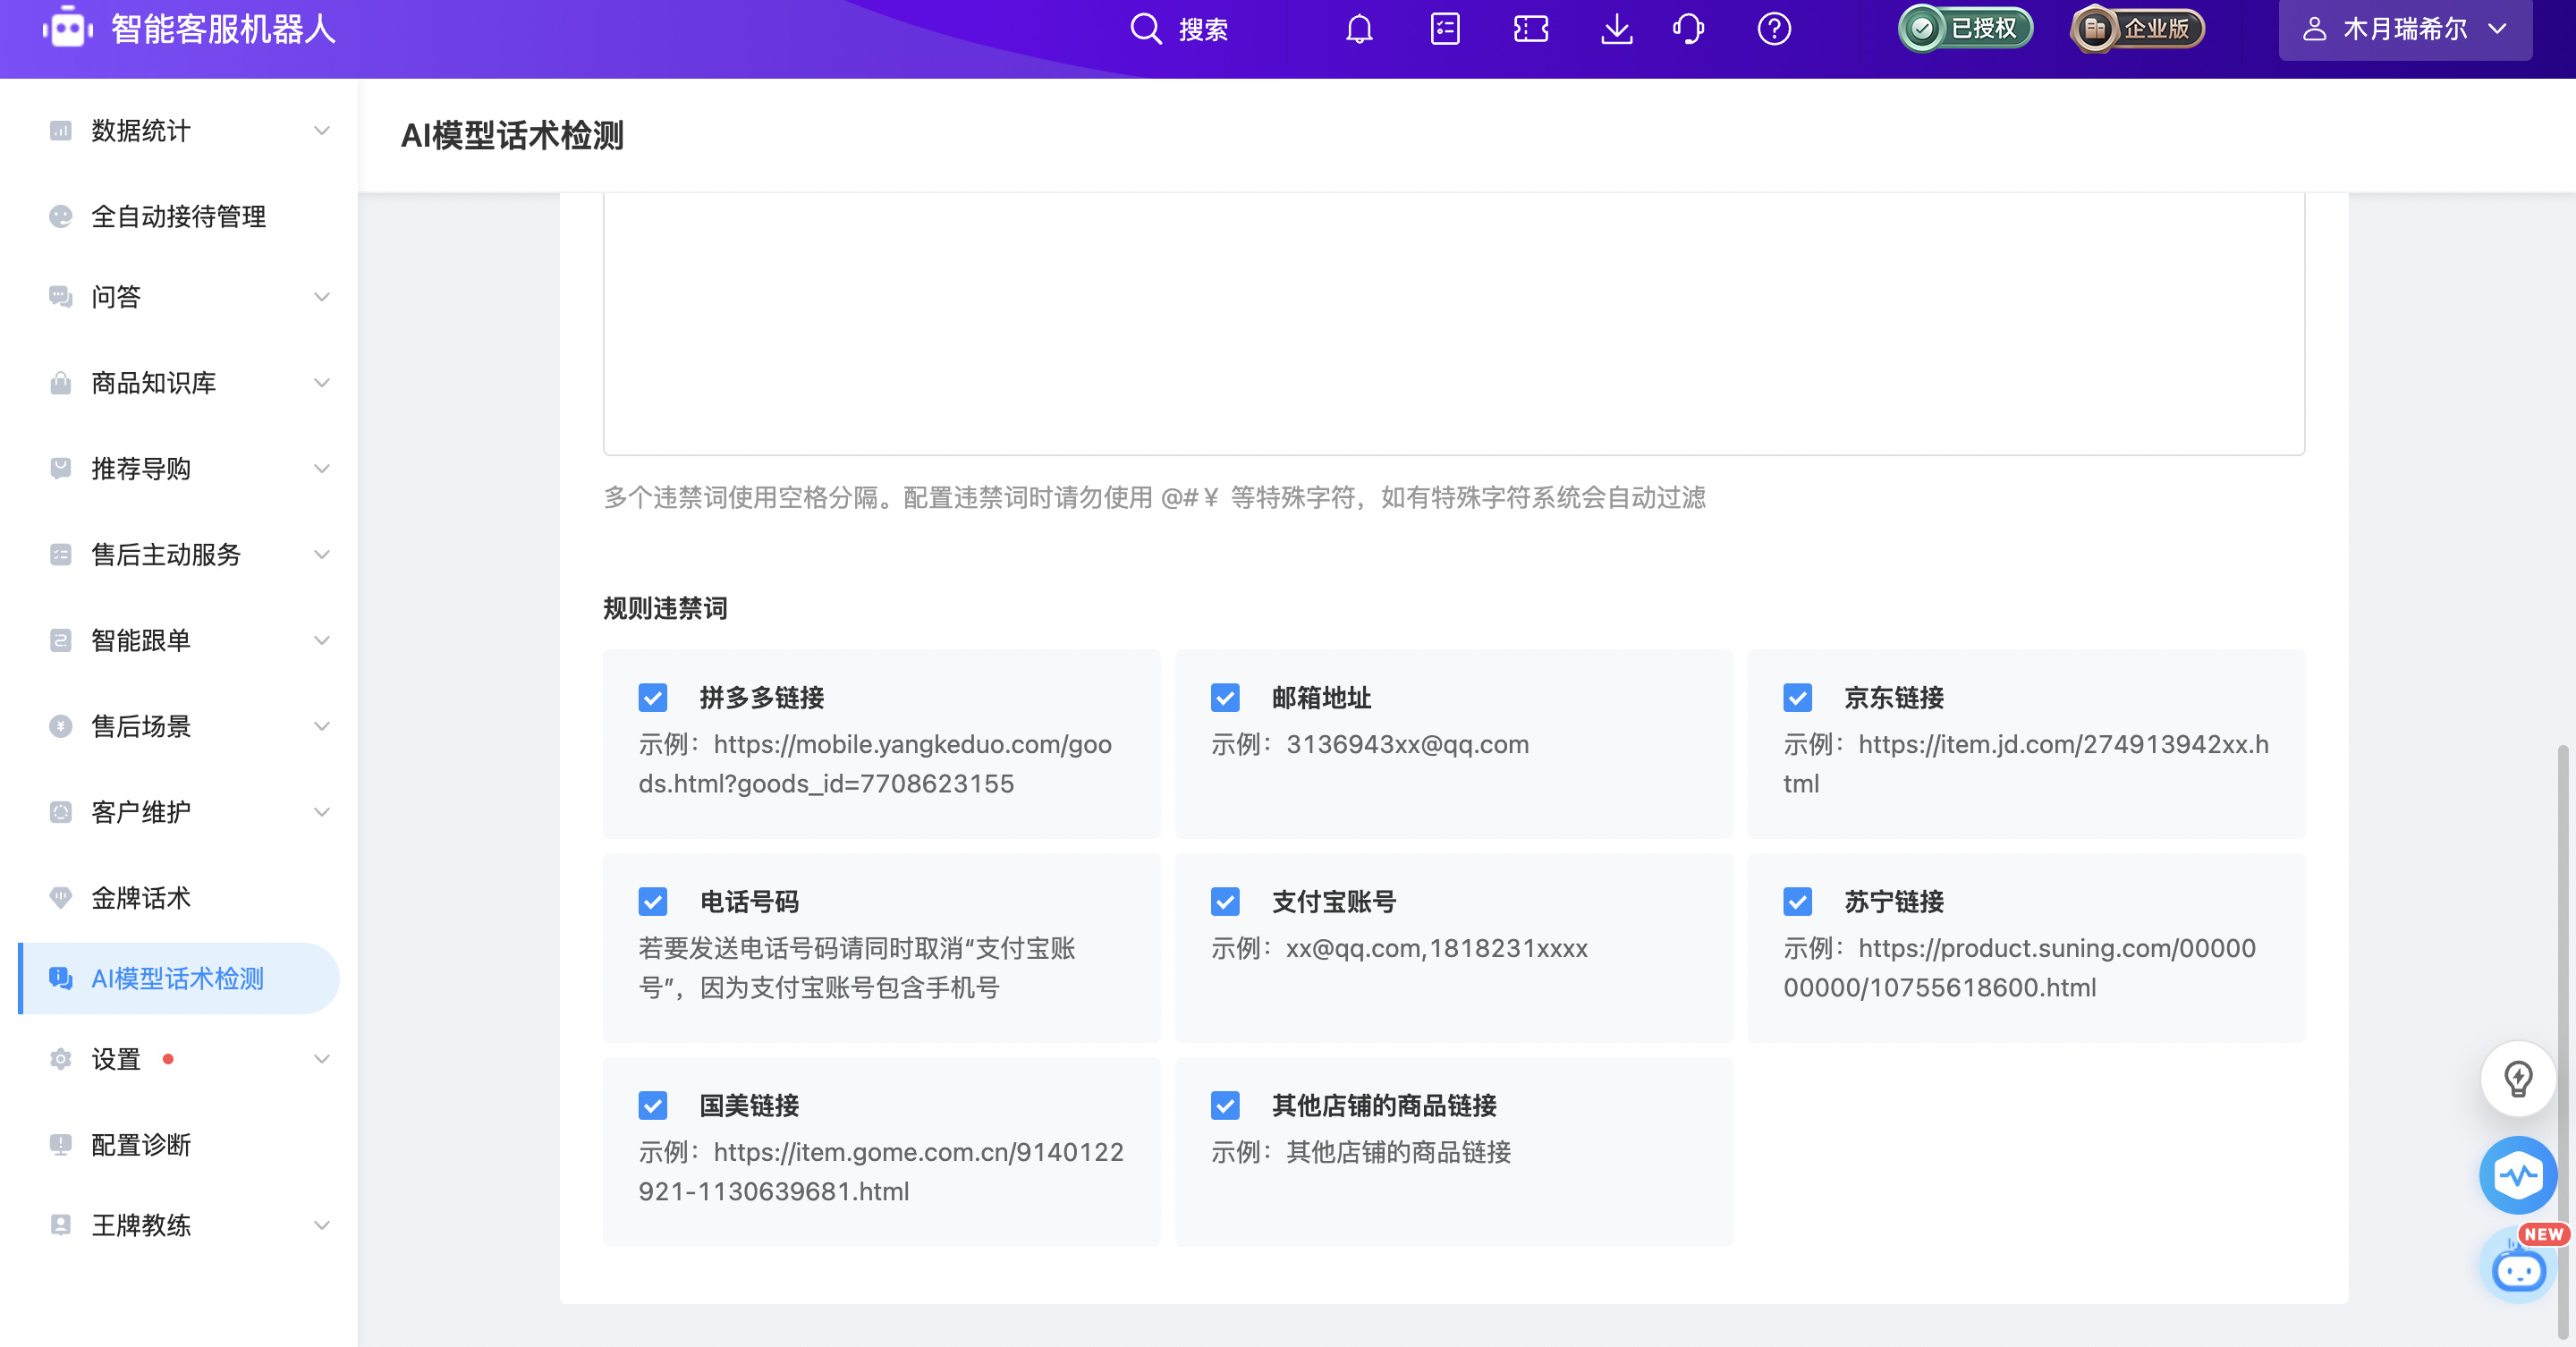The width and height of the screenshot is (2576, 1347).
Task: Select the AI模型话术检测 menu item
Action: tap(179, 978)
